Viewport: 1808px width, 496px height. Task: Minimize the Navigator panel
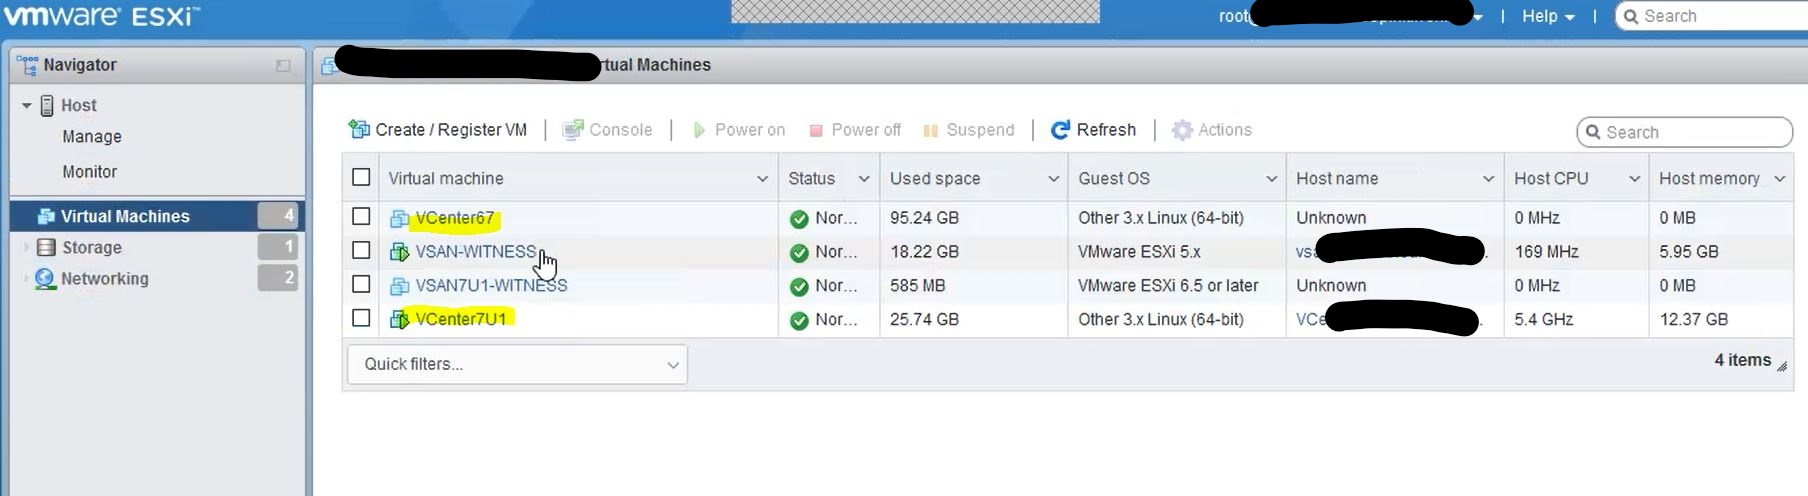(x=283, y=65)
